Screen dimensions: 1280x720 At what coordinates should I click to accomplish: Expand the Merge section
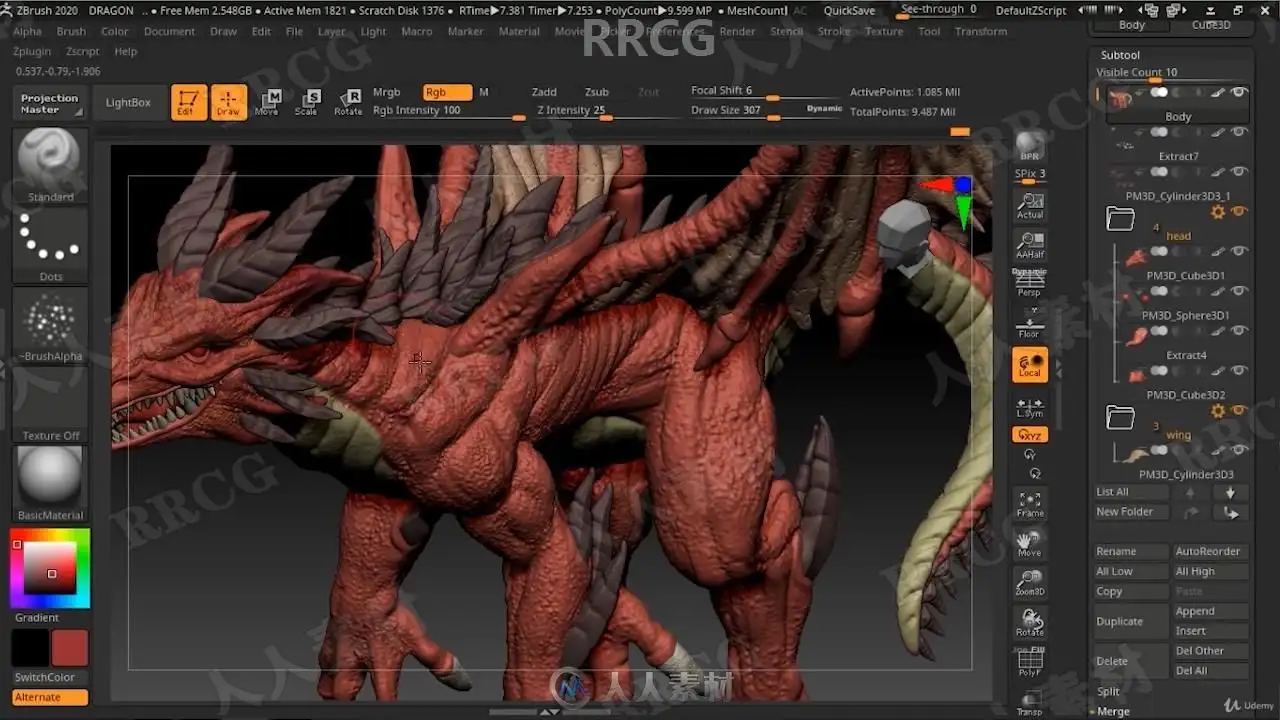tap(1113, 711)
